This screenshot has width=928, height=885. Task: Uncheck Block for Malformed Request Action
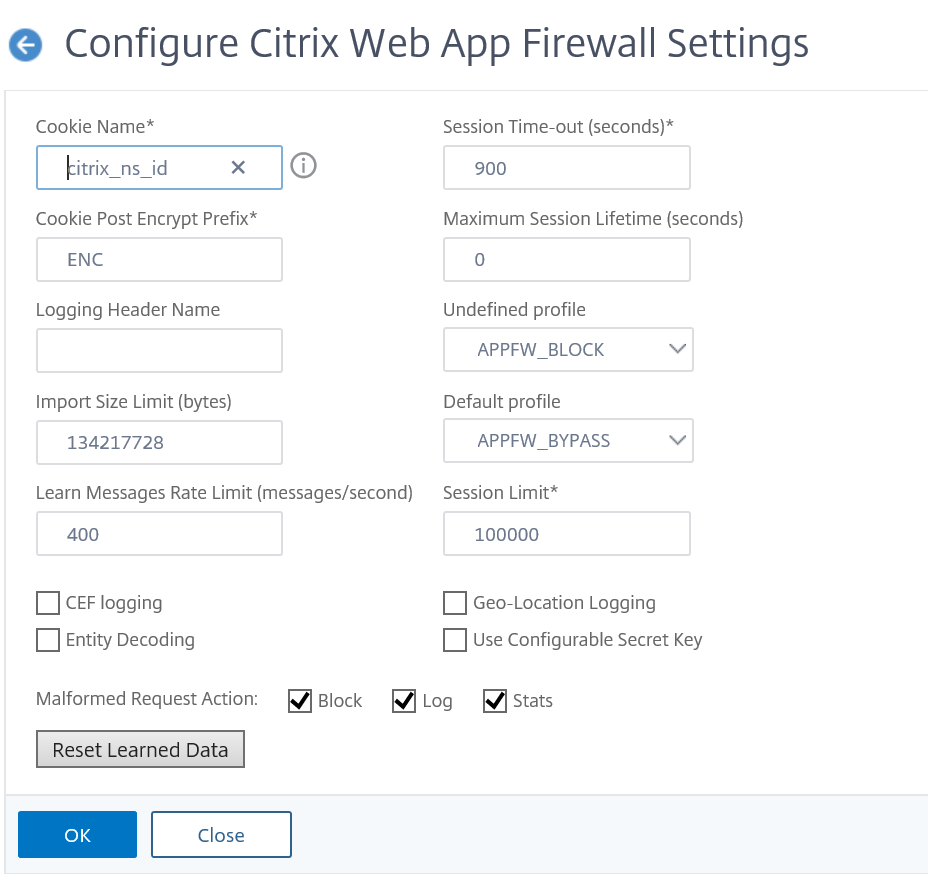click(x=300, y=701)
